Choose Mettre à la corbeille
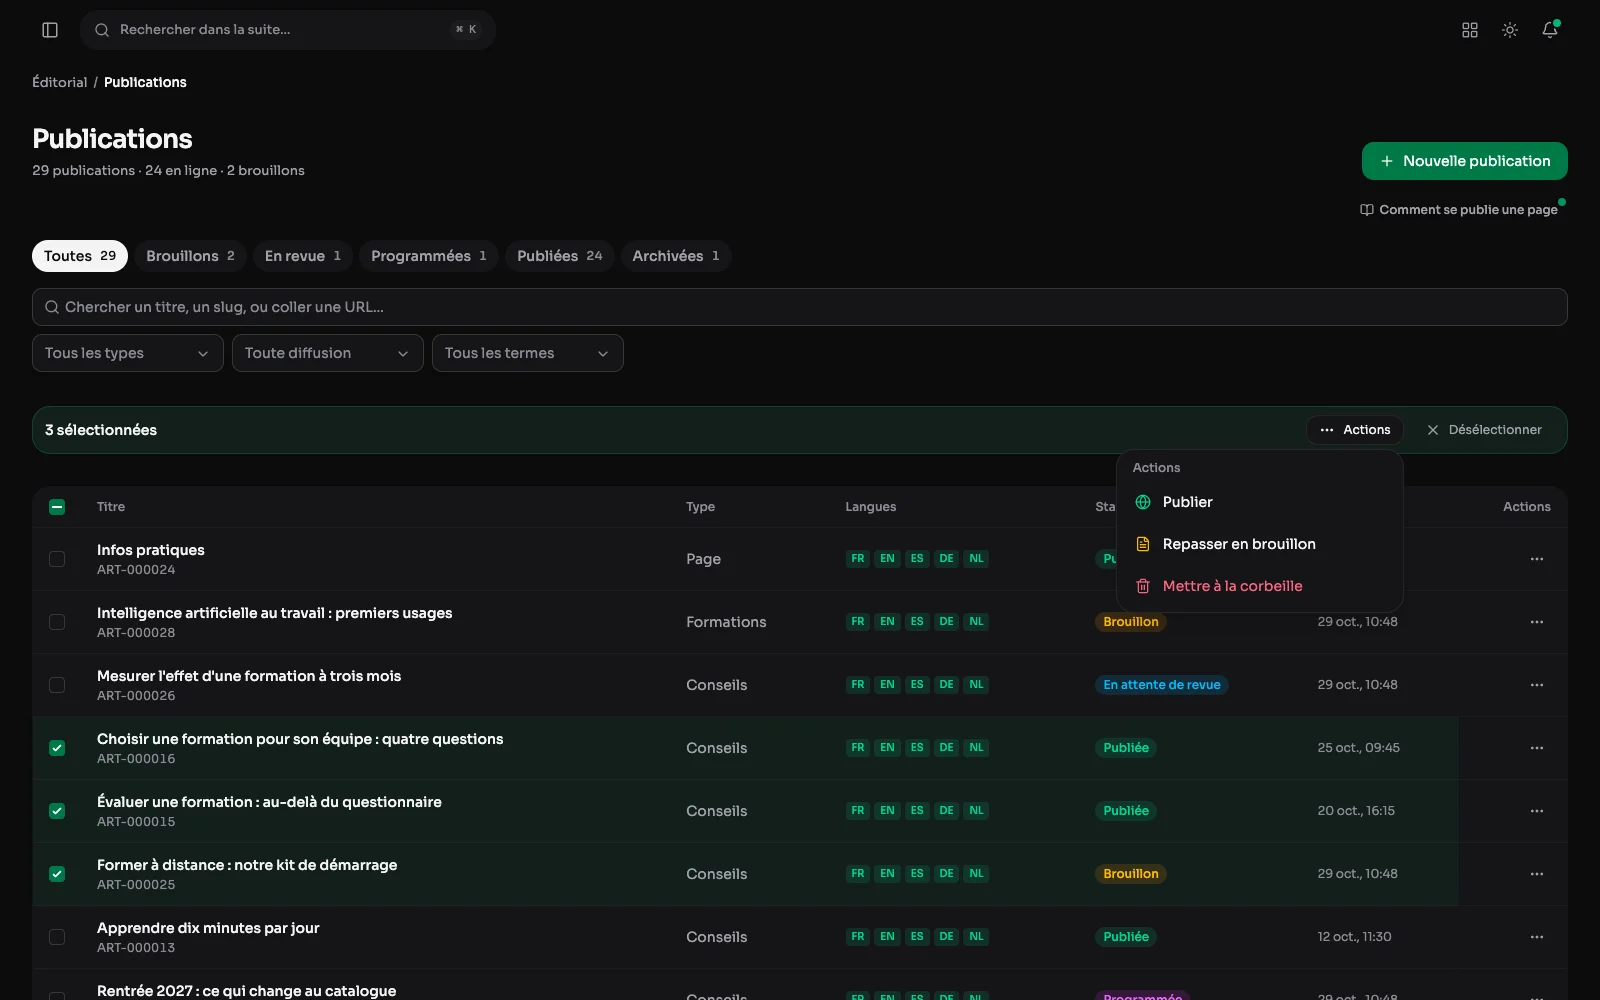The image size is (1600, 1000). [x=1260, y=586]
